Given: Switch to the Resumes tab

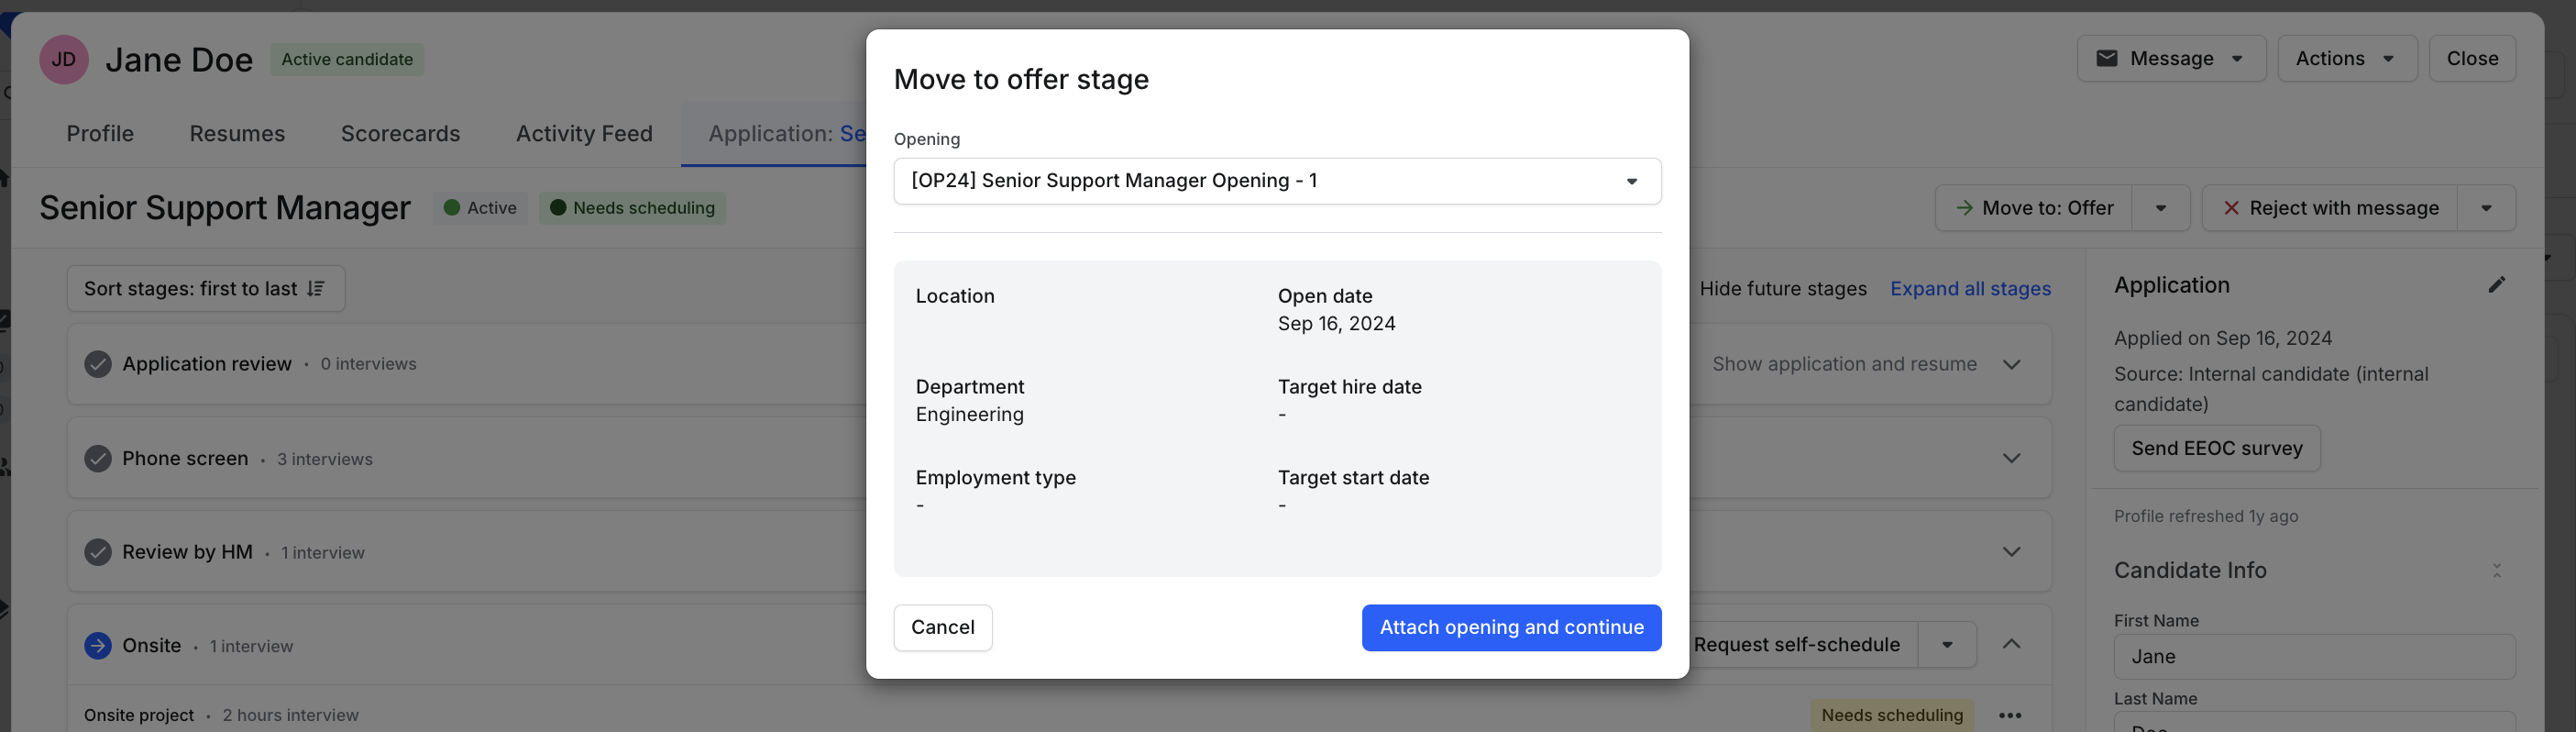Looking at the screenshot, I should click(237, 134).
